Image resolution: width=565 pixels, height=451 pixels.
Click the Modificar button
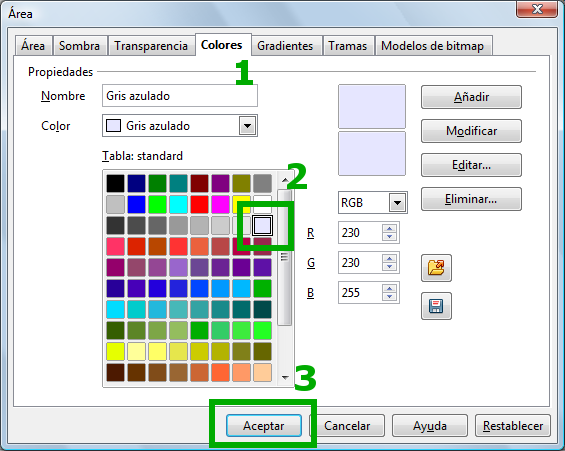[471, 131]
